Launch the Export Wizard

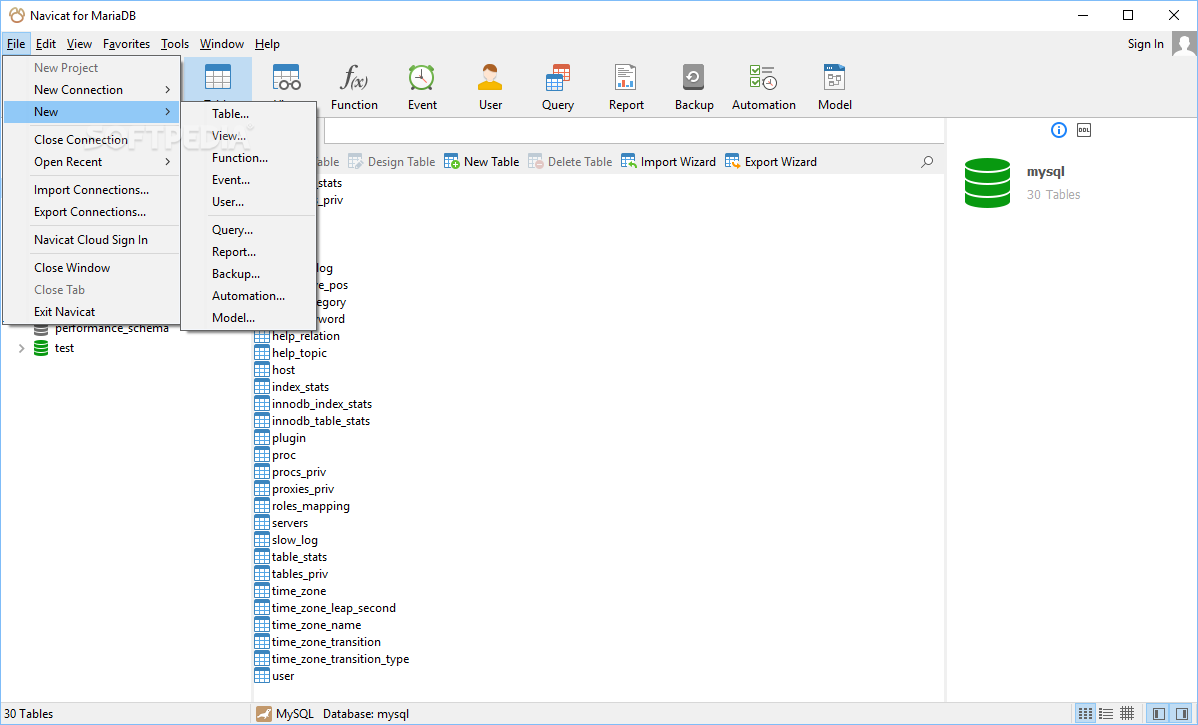pyautogui.click(x=771, y=162)
